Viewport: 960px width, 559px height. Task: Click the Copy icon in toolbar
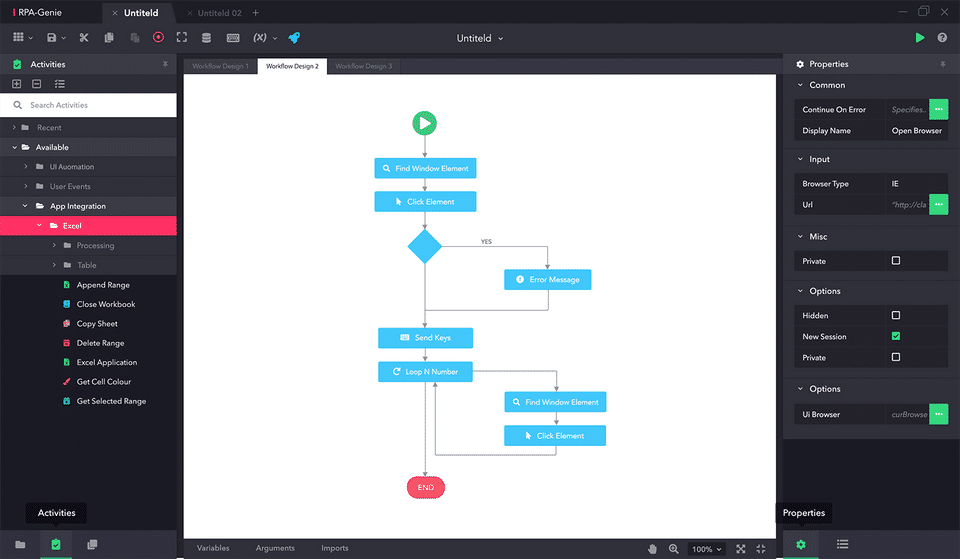[x=109, y=37]
